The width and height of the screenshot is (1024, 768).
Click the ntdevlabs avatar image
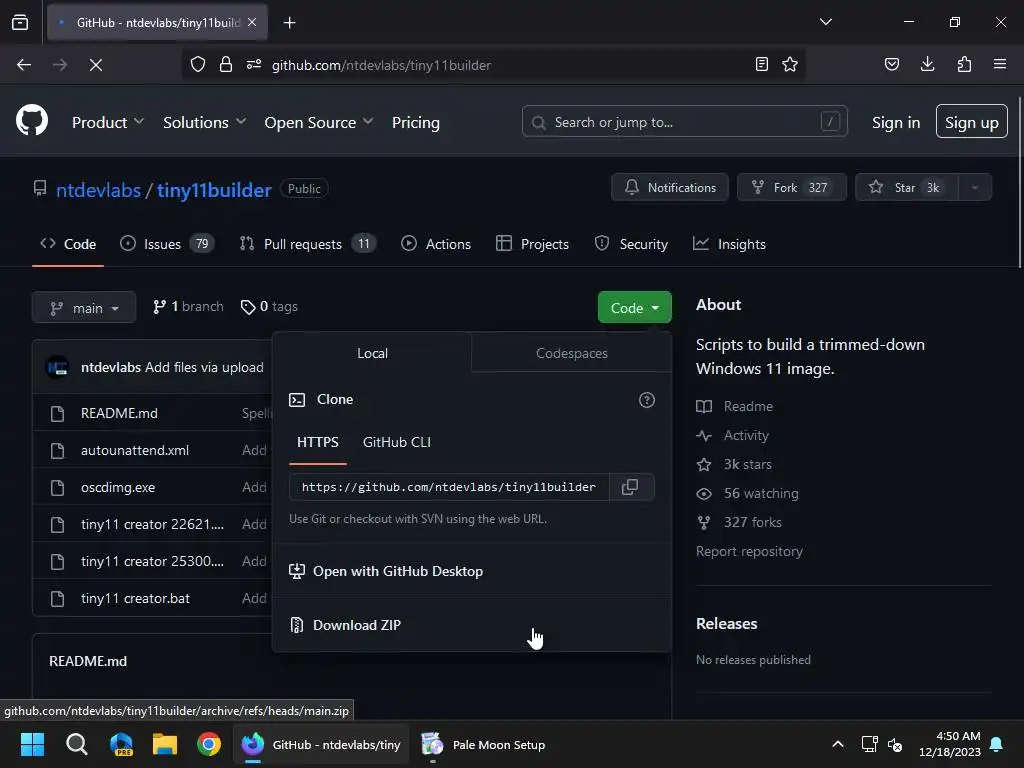(x=57, y=367)
